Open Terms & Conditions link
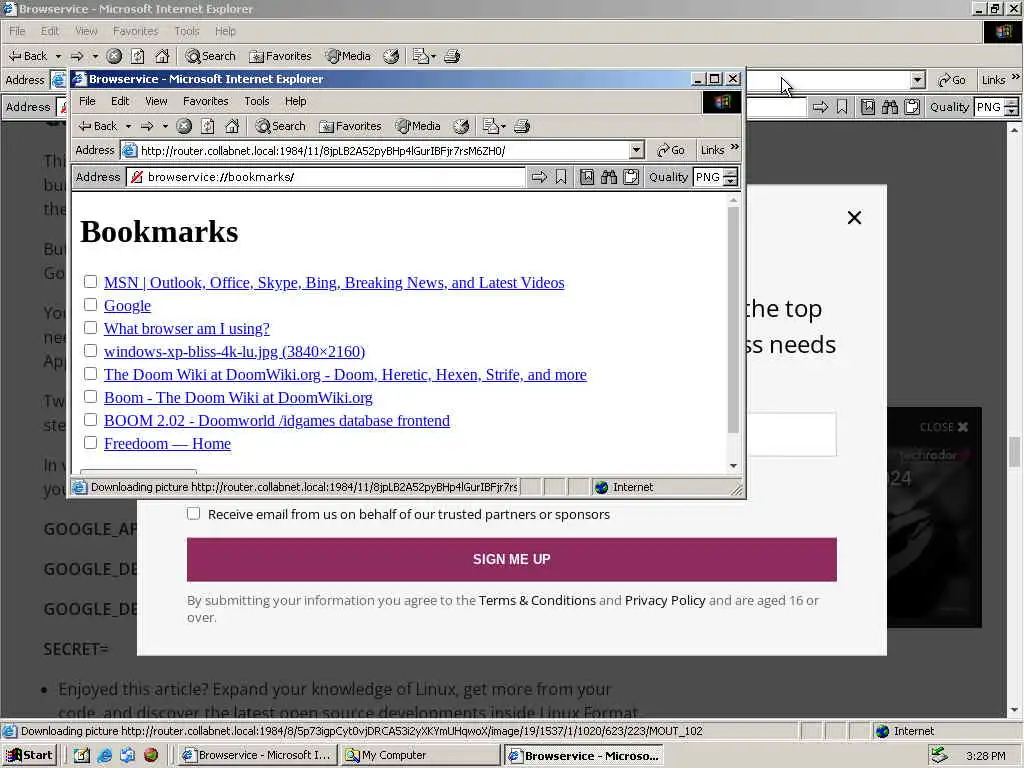The width and height of the screenshot is (1024, 768). coord(537,600)
